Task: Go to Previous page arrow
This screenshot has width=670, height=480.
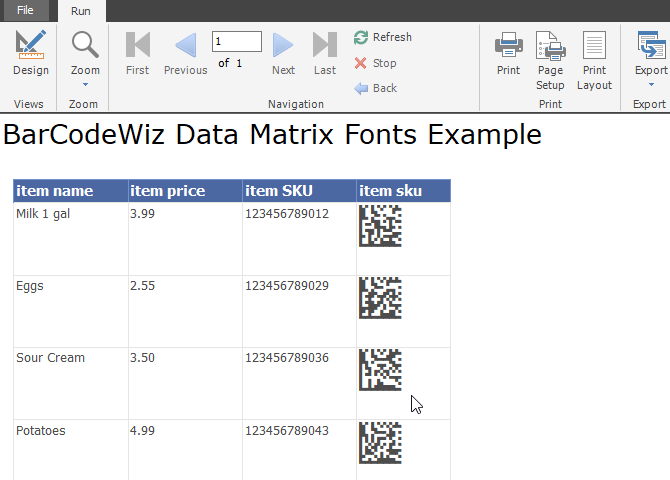Action: [x=186, y=44]
